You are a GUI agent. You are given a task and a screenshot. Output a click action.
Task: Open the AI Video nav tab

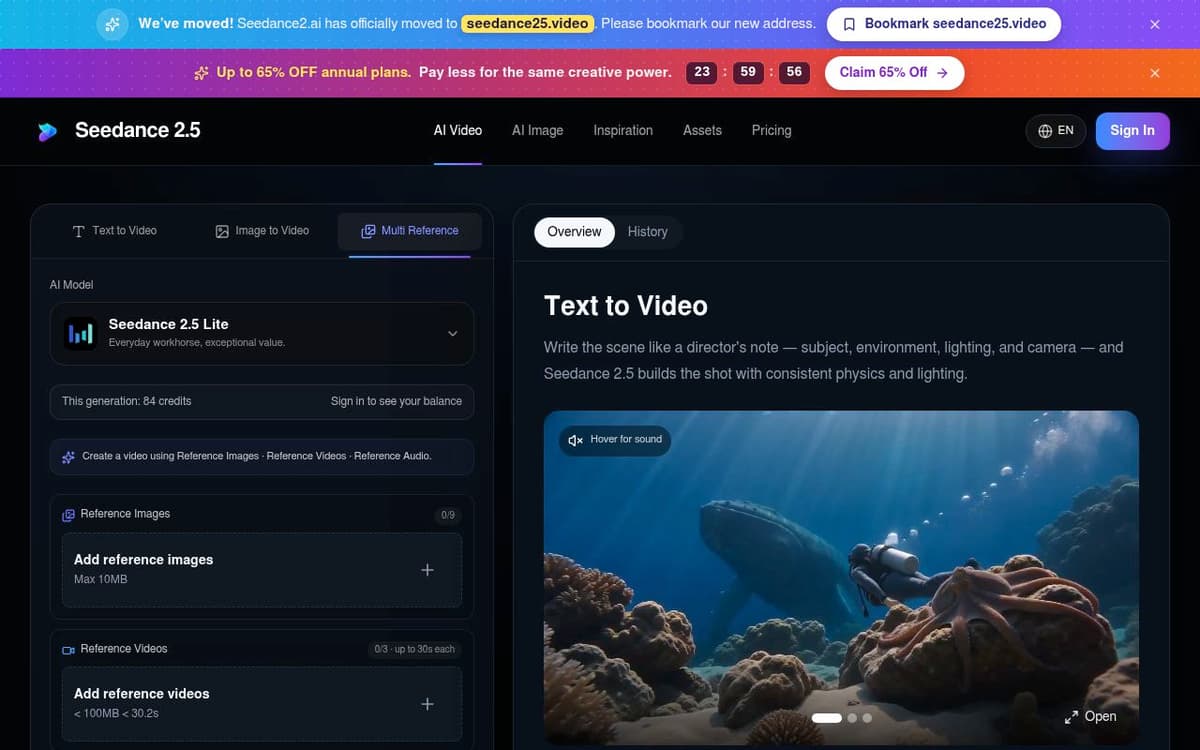458,130
